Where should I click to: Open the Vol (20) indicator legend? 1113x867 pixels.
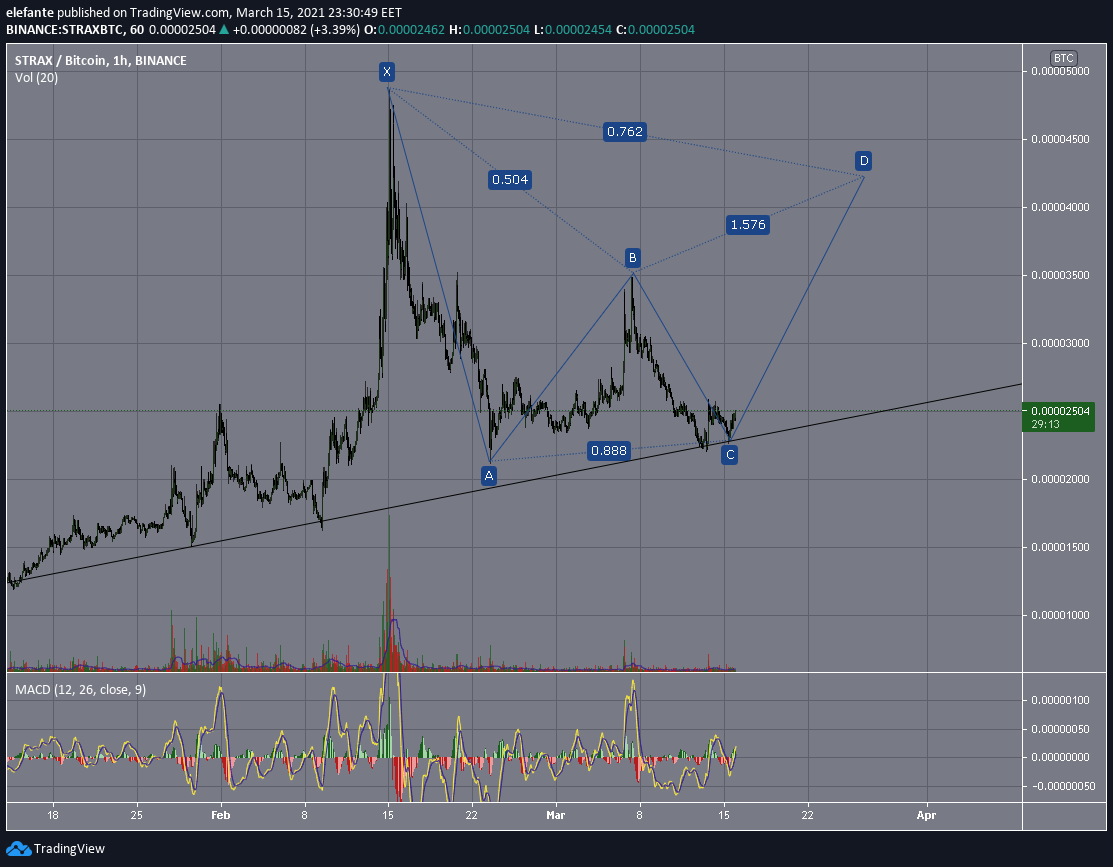pyautogui.click(x=36, y=77)
